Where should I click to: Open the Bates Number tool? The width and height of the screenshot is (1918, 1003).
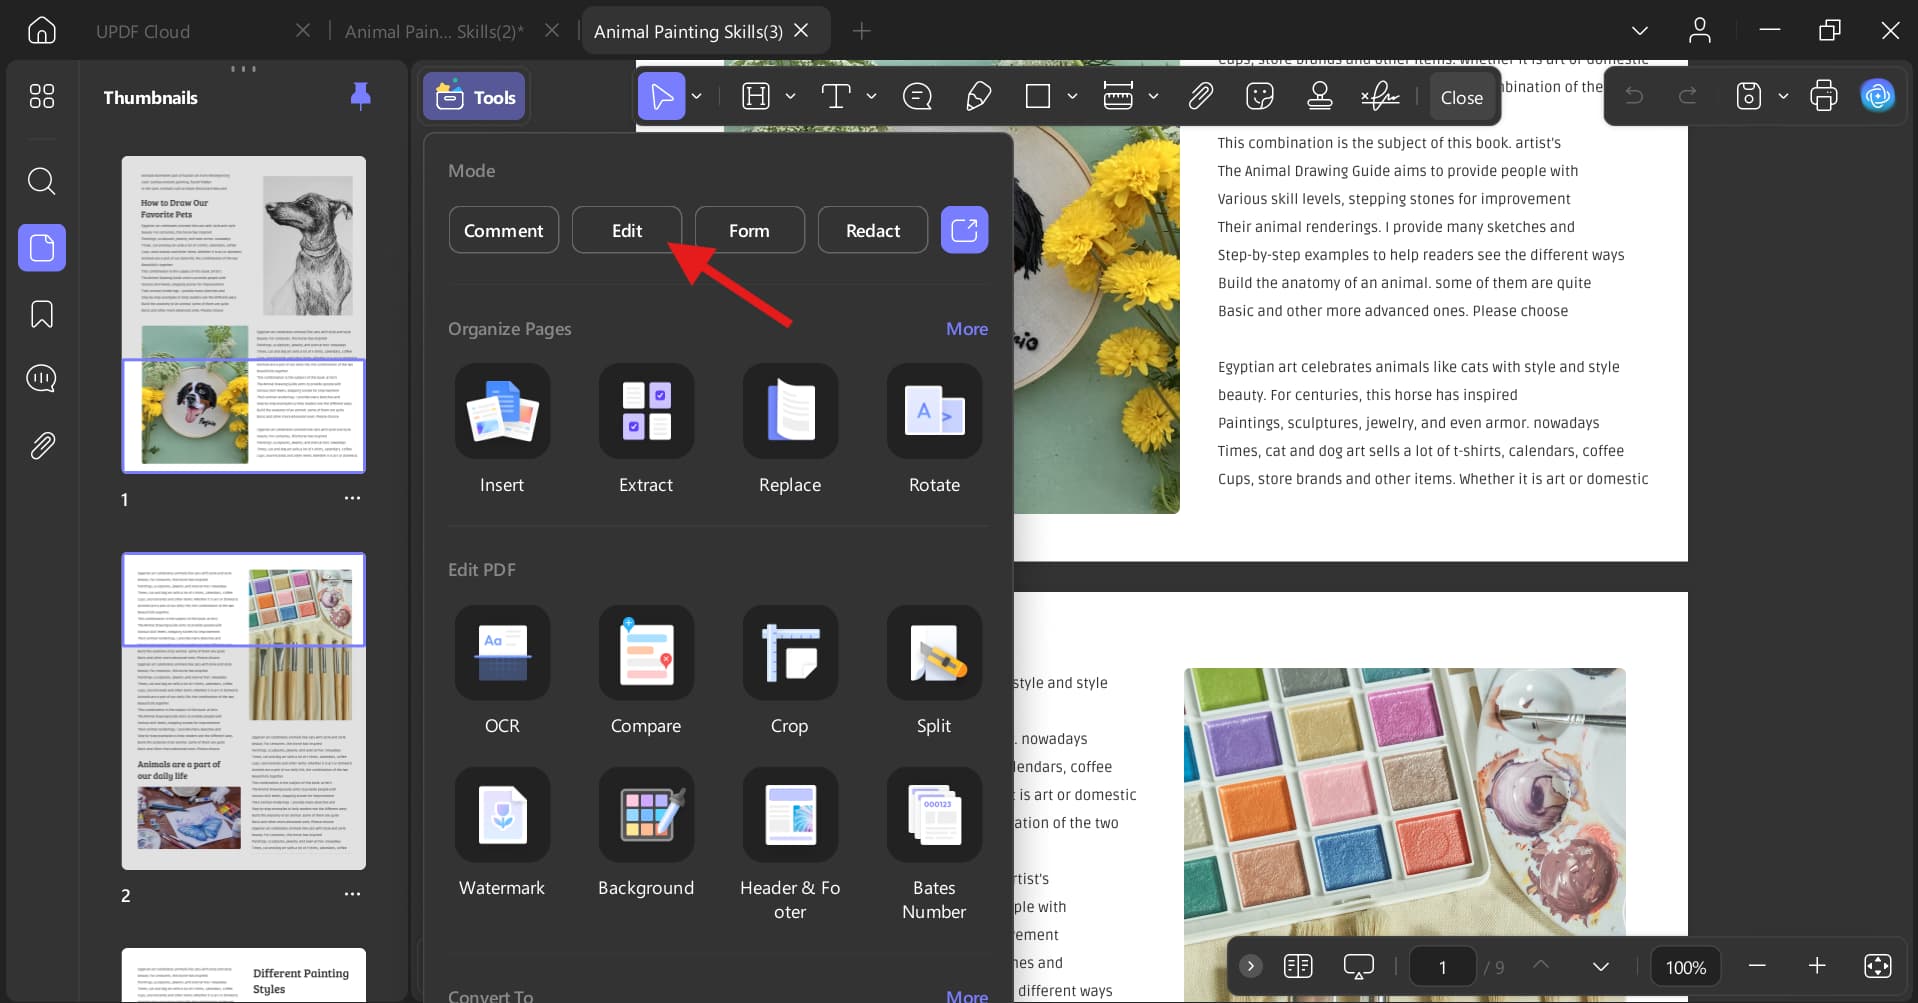point(933,814)
